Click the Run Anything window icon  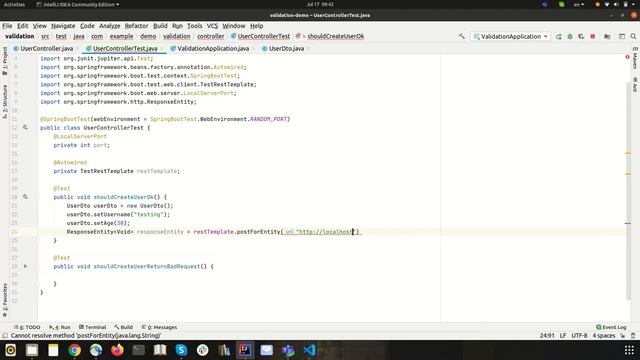pos(622,36)
